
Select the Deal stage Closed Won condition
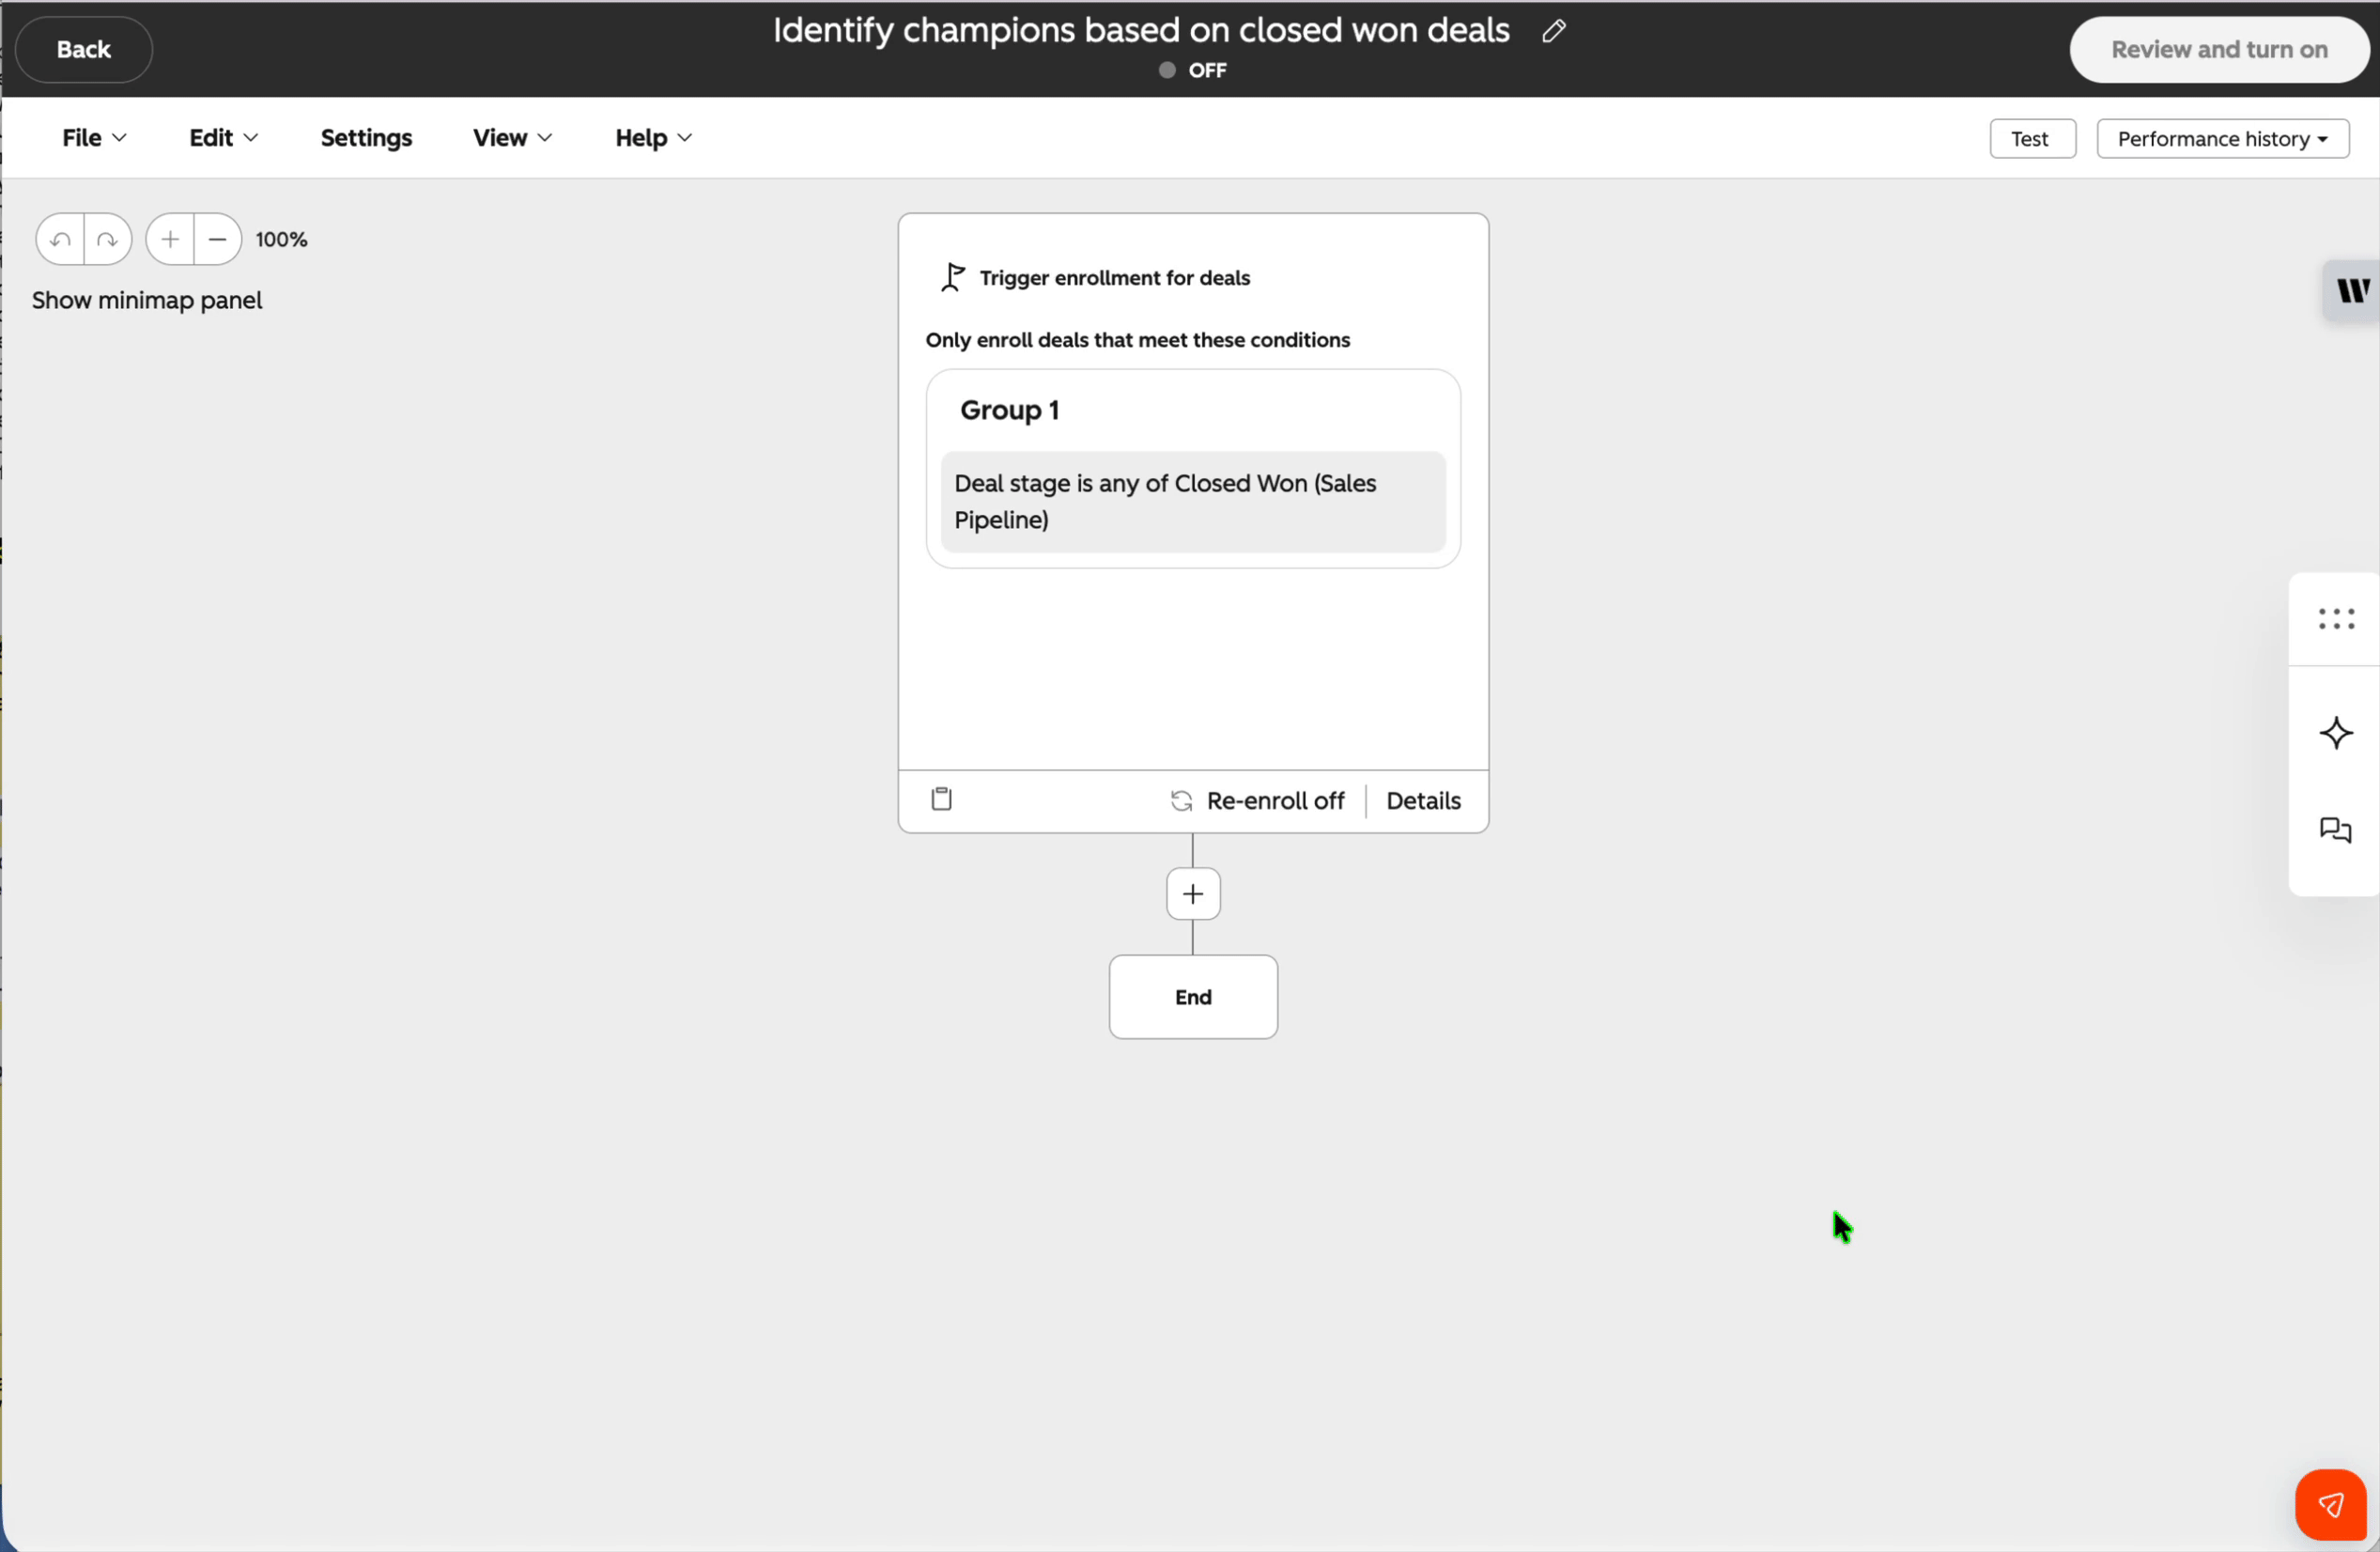tap(1193, 502)
